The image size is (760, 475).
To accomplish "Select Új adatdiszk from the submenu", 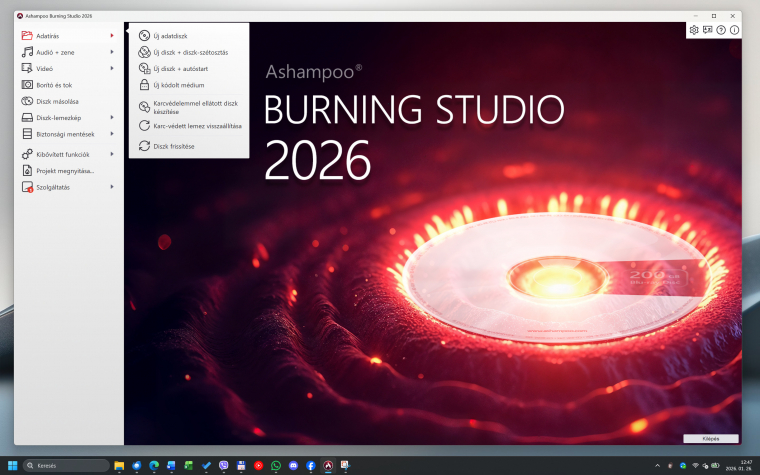I will point(170,36).
